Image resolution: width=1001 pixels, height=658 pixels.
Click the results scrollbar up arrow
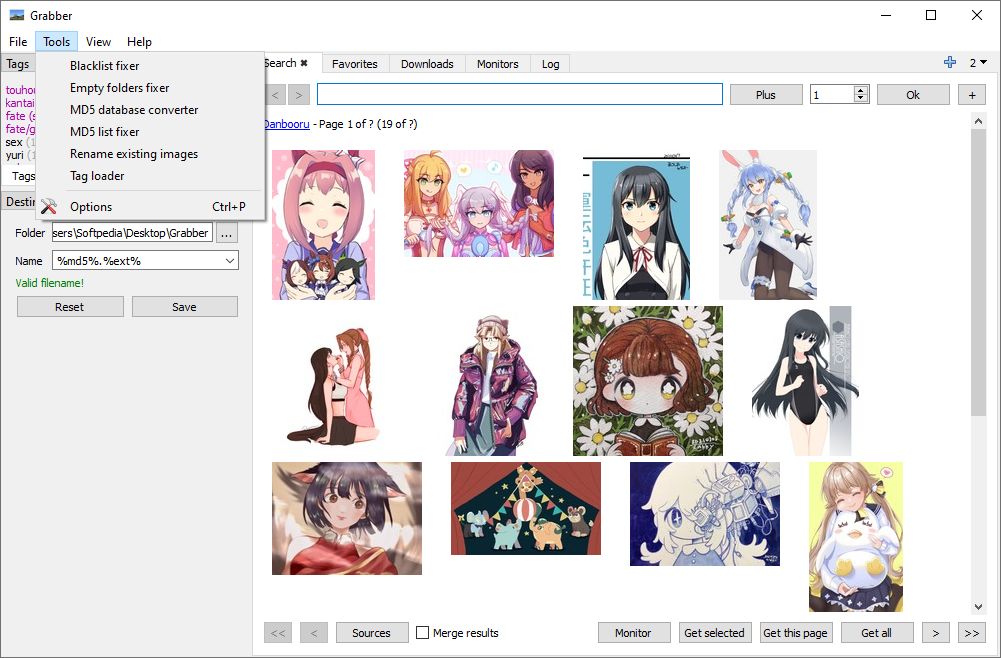(979, 121)
